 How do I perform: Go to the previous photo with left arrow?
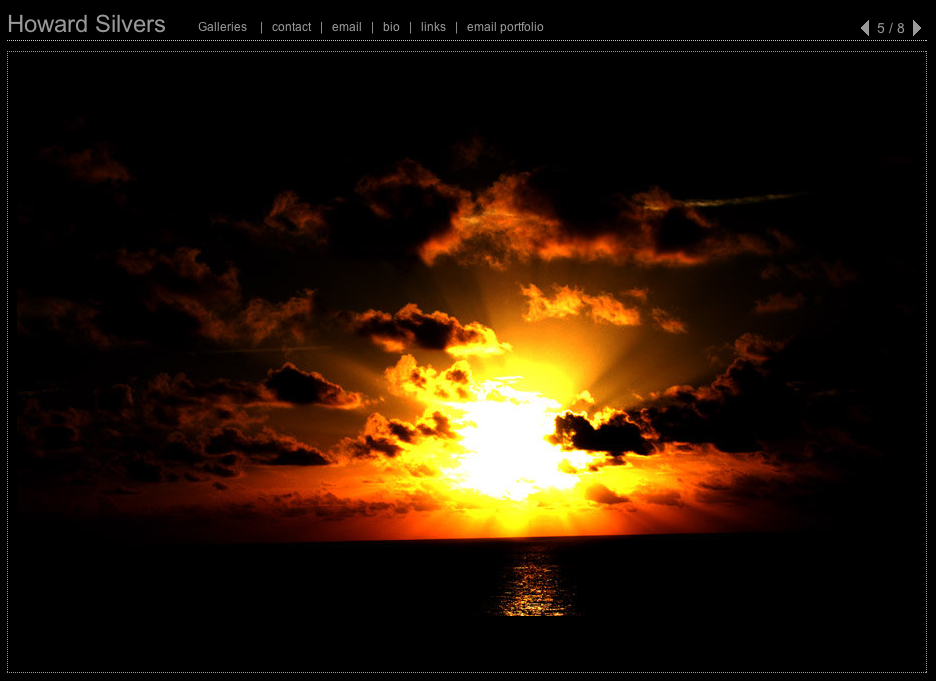[865, 28]
